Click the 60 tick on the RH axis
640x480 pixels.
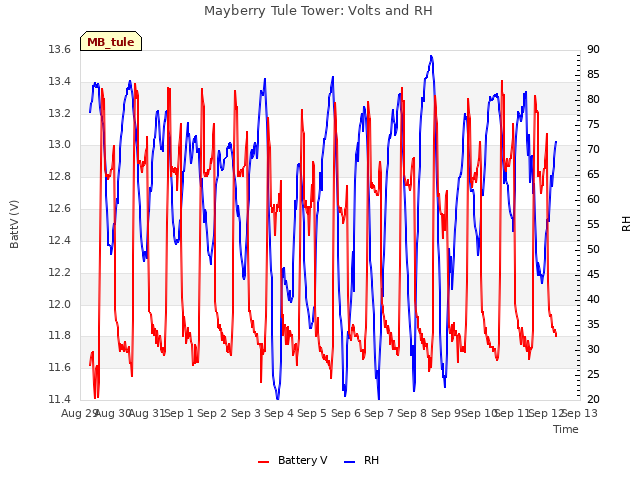[x=593, y=199]
